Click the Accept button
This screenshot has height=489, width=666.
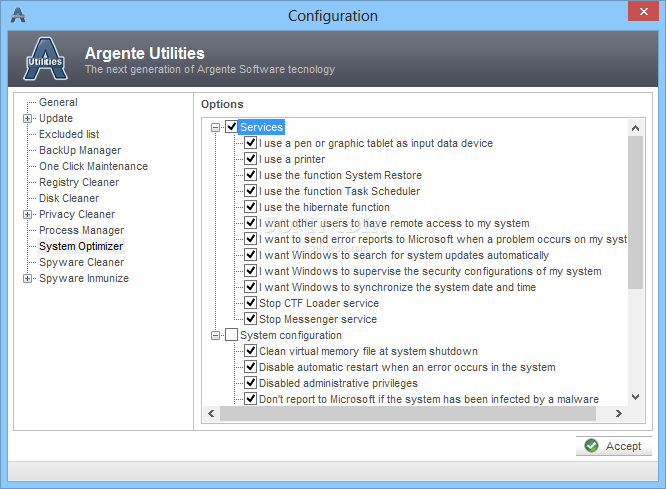tap(614, 446)
